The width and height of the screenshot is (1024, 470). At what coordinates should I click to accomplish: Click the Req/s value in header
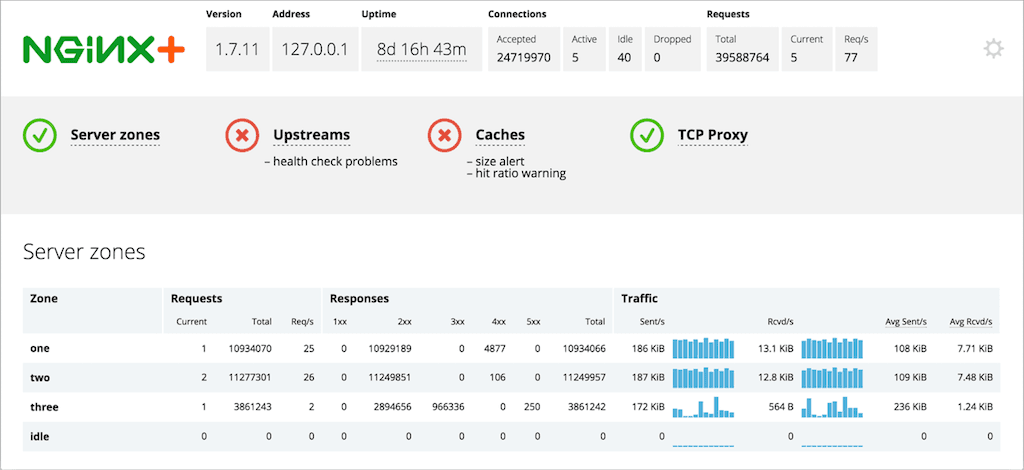click(852, 58)
